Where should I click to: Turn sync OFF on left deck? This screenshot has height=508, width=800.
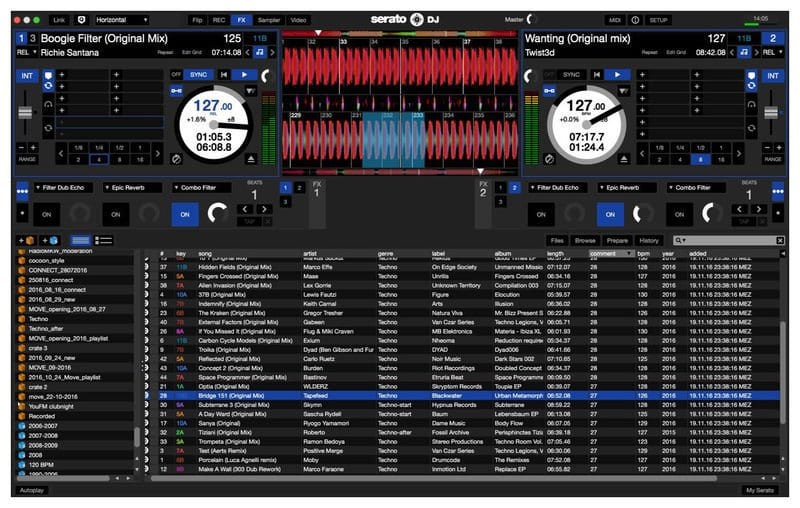(x=177, y=74)
